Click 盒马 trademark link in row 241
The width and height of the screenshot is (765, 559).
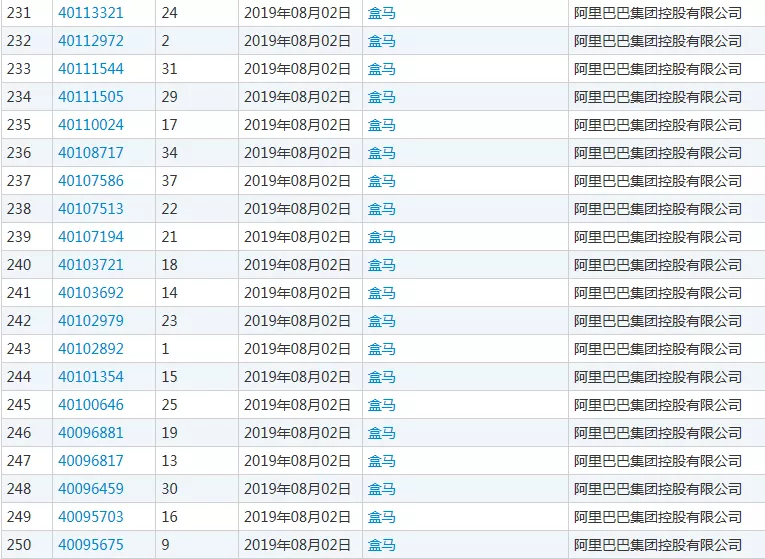382,293
